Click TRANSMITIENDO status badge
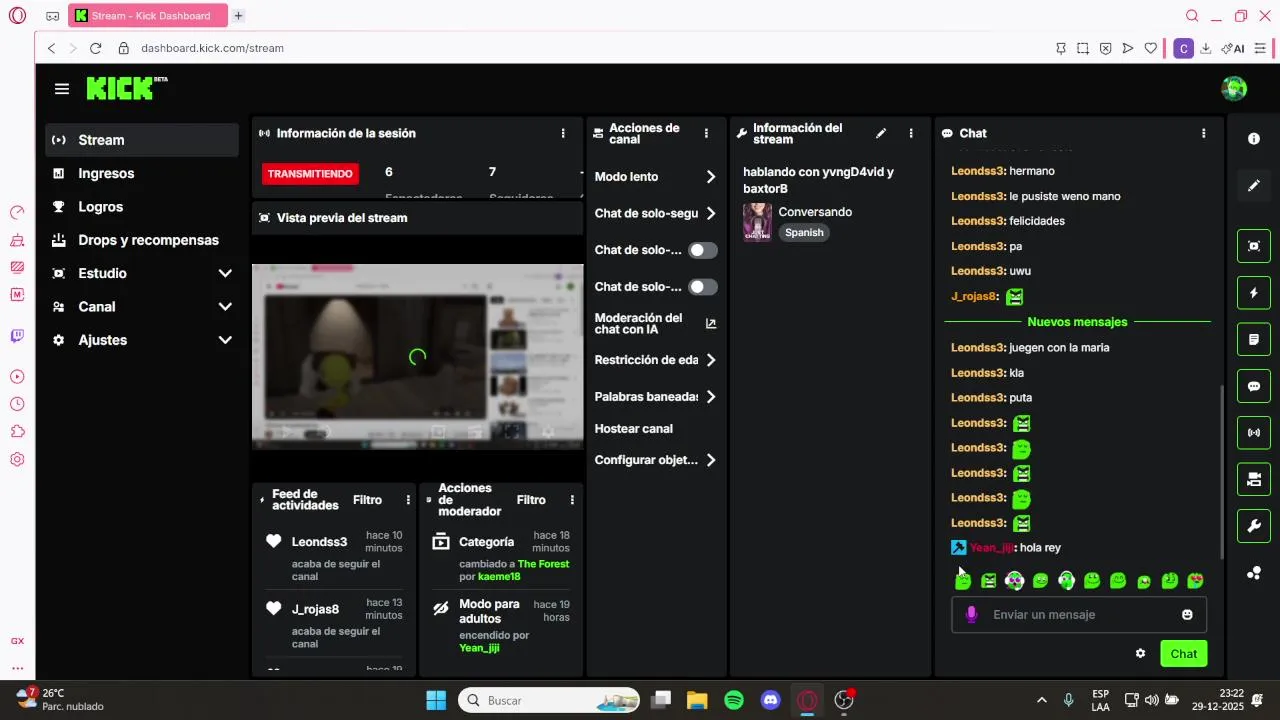Viewport: 1280px width, 720px height. point(310,174)
